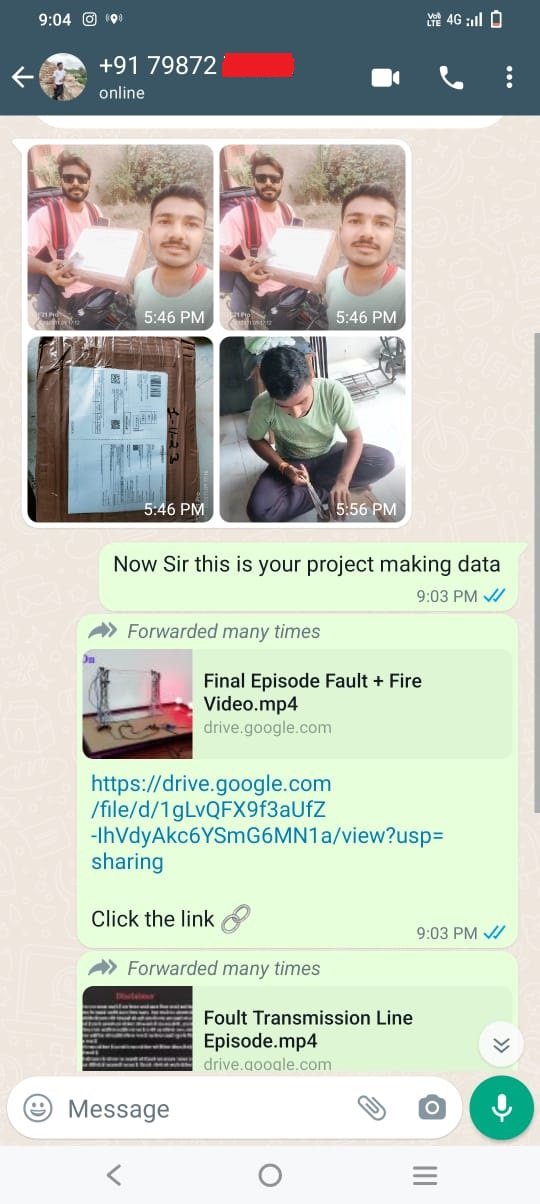540x1204 pixels.
Task: Open the contact's profile picture
Action: [62, 77]
